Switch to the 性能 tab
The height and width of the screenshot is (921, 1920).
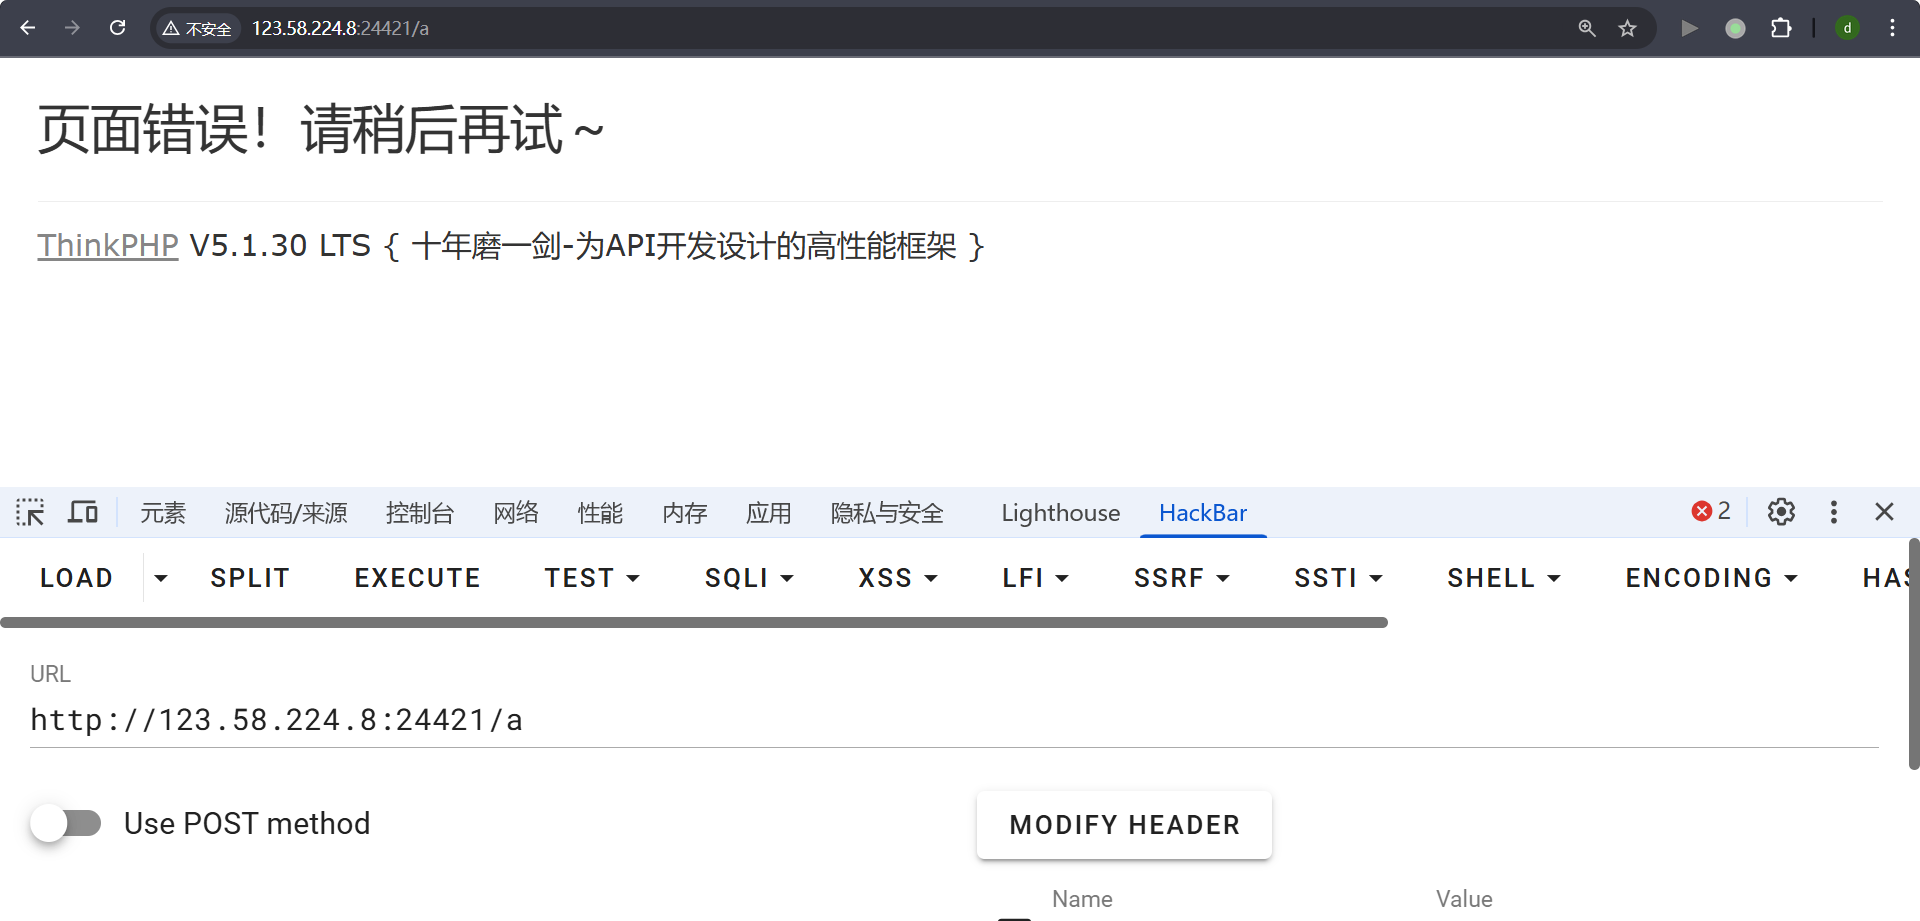[600, 513]
